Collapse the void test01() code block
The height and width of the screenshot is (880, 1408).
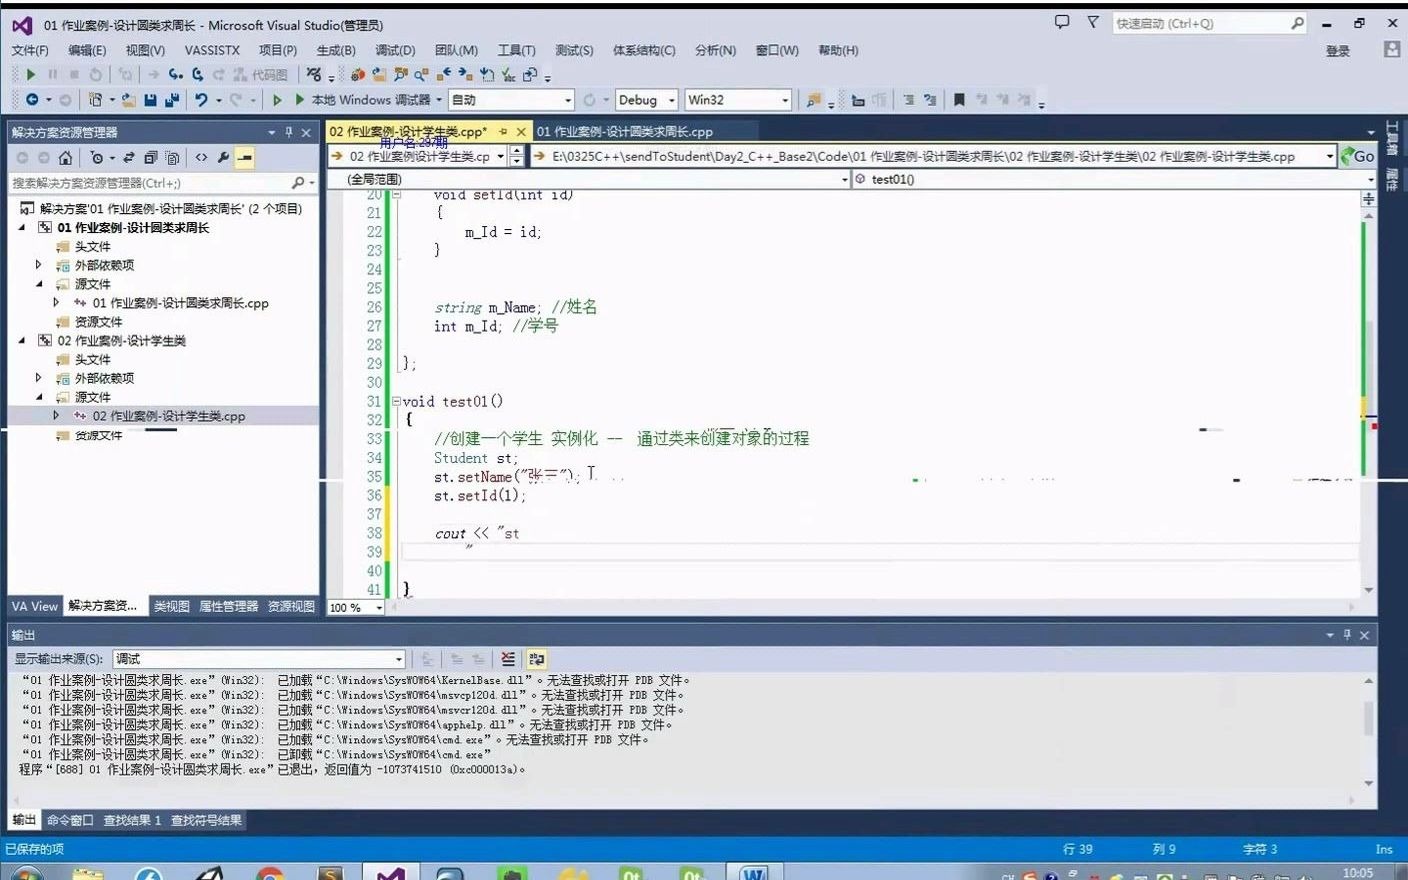pos(397,401)
